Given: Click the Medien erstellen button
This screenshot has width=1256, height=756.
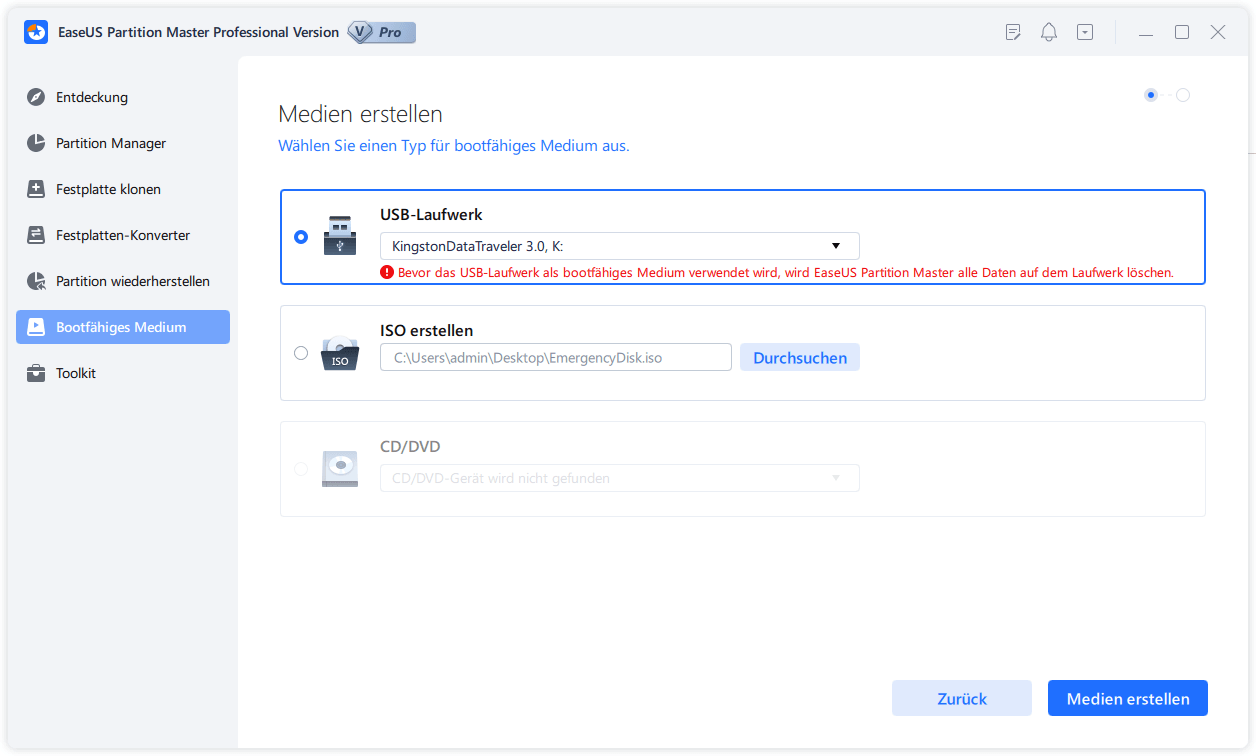Looking at the screenshot, I should pyautogui.click(x=1128, y=699).
